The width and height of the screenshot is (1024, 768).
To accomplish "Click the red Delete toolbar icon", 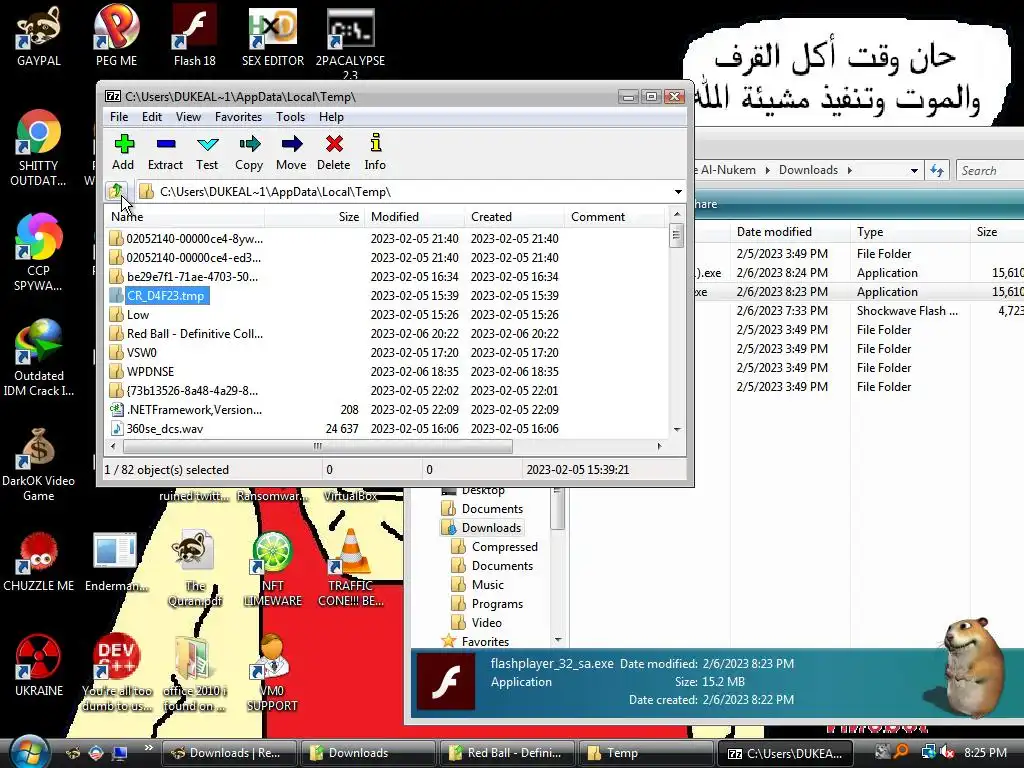I will point(334,152).
